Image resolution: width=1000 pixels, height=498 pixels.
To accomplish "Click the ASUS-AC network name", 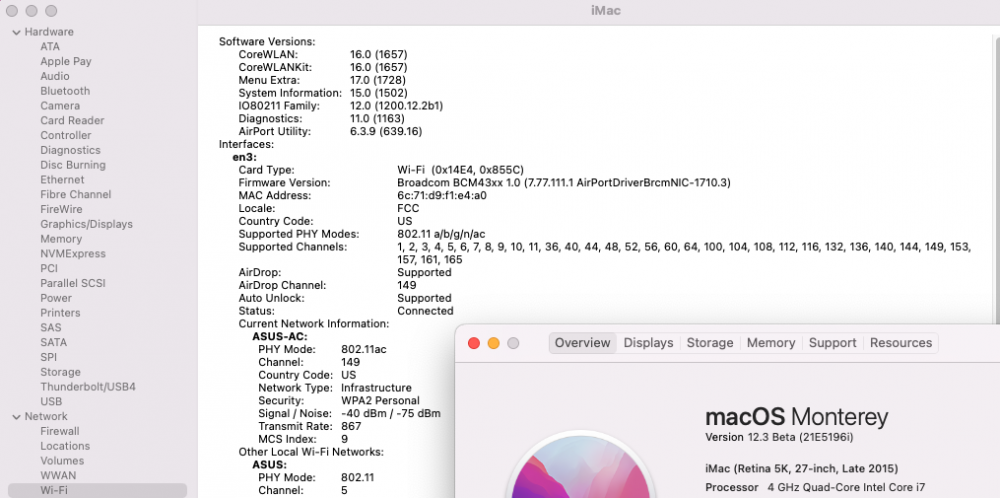I will (x=280, y=336).
